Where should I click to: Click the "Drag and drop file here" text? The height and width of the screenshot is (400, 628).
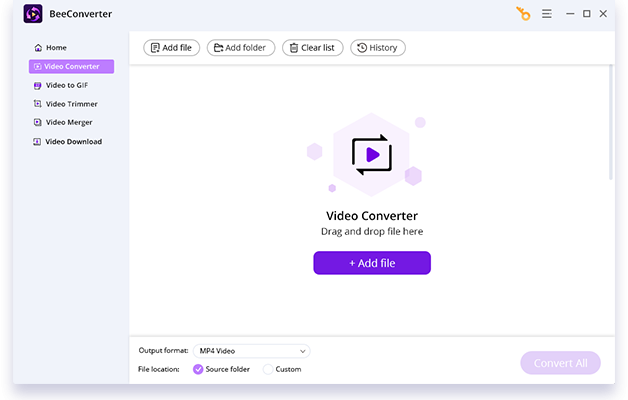[372, 231]
